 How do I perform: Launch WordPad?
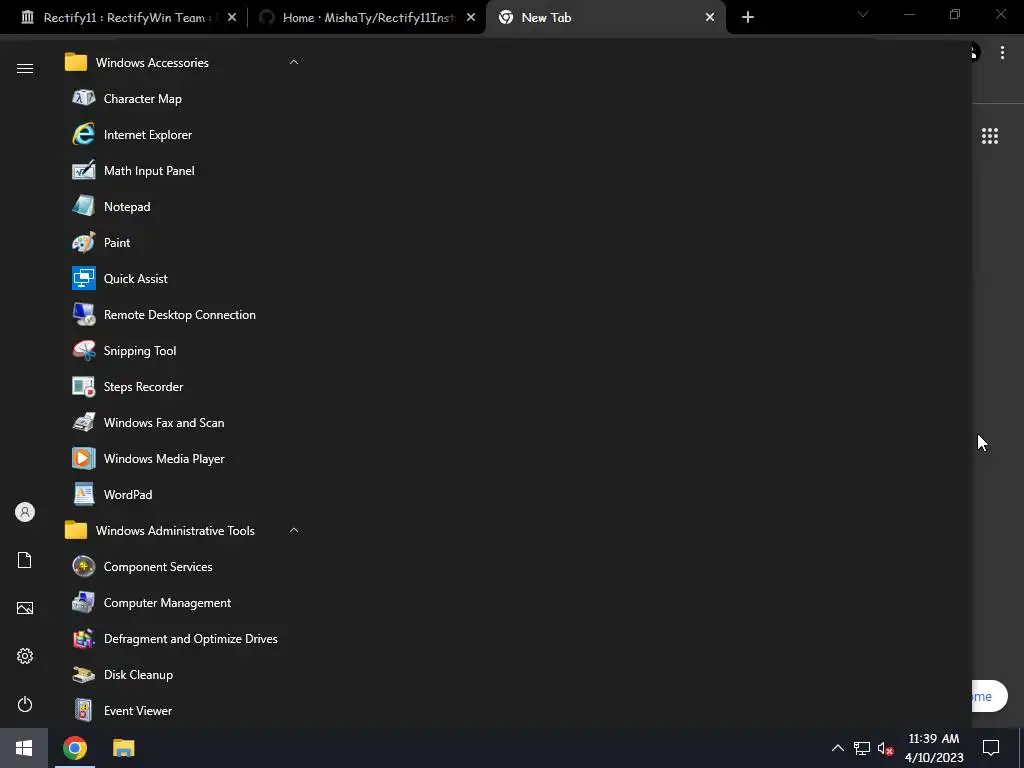183,494
